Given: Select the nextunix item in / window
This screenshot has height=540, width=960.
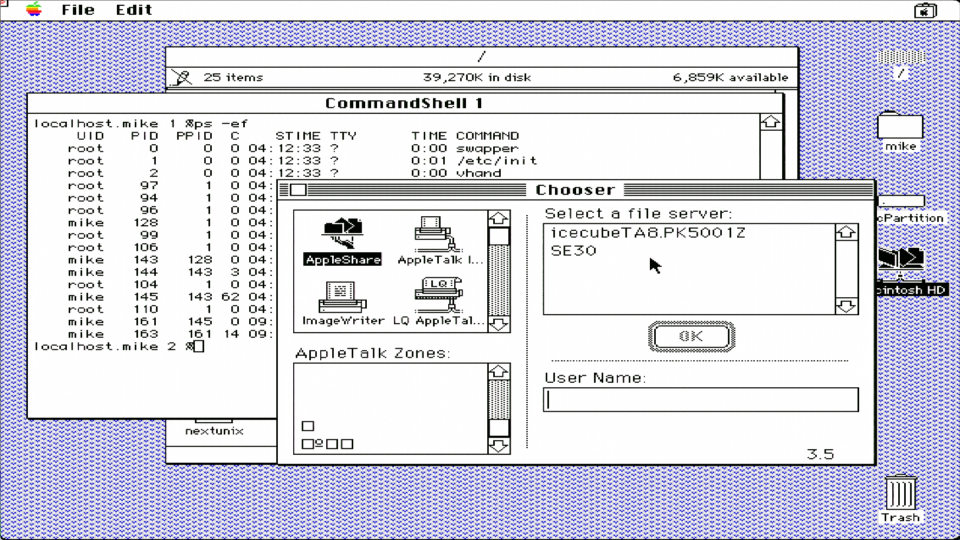Looking at the screenshot, I should pos(214,430).
